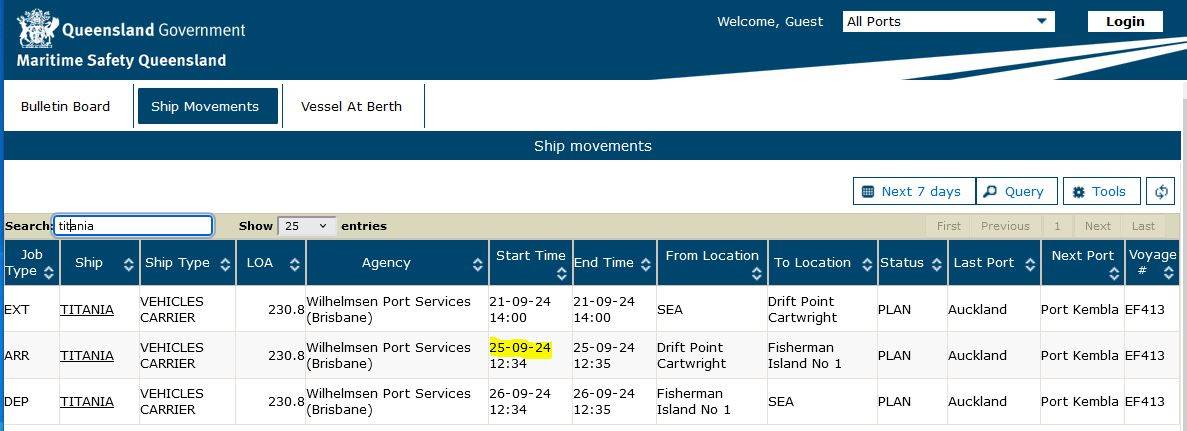Expand the Show 25 entries selector

tap(307, 226)
